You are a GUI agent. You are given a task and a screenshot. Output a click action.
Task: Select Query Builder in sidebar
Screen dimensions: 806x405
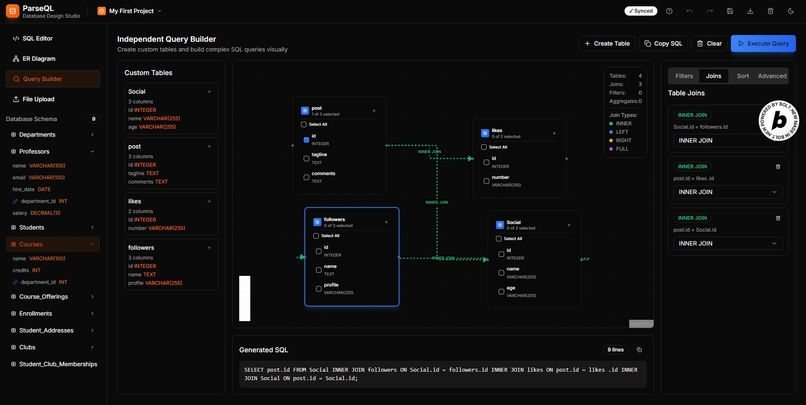tap(52, 79)
